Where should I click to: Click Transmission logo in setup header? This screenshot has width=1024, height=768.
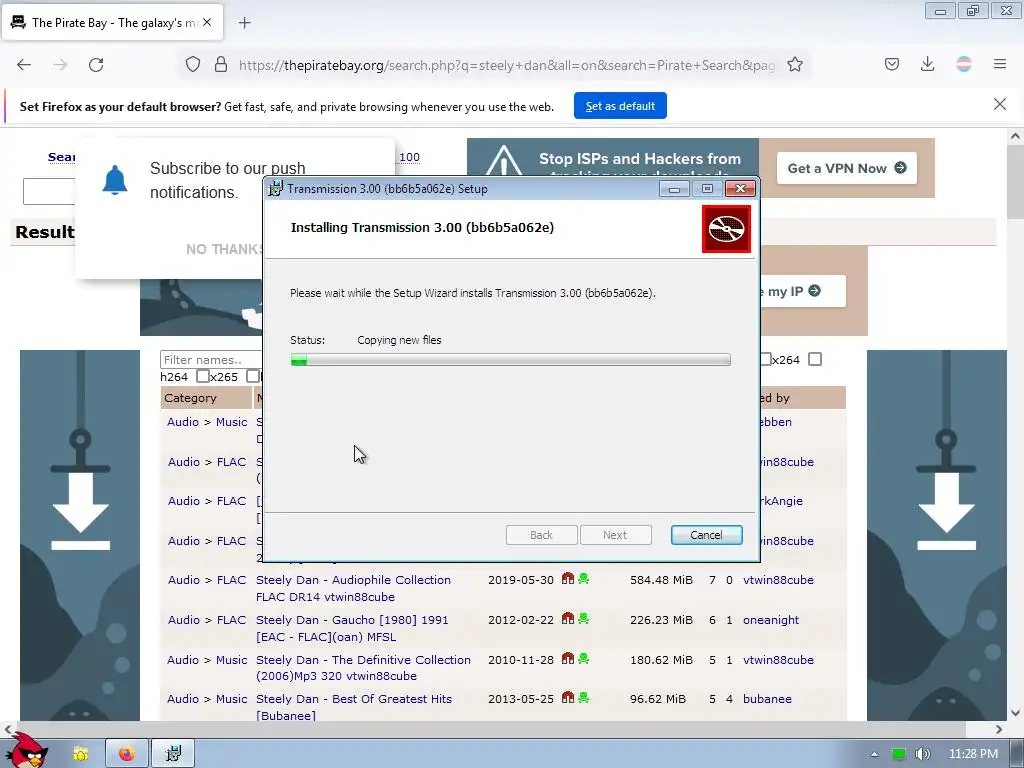point(726,229)
